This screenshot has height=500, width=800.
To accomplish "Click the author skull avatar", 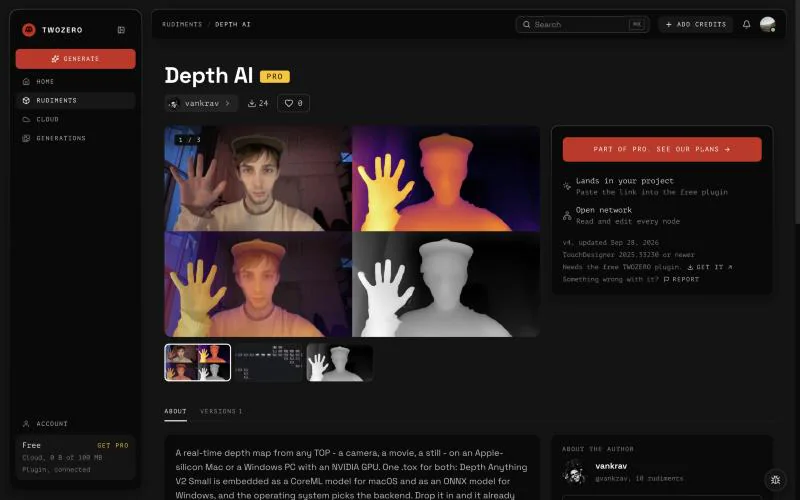I will tap(574, 472).
